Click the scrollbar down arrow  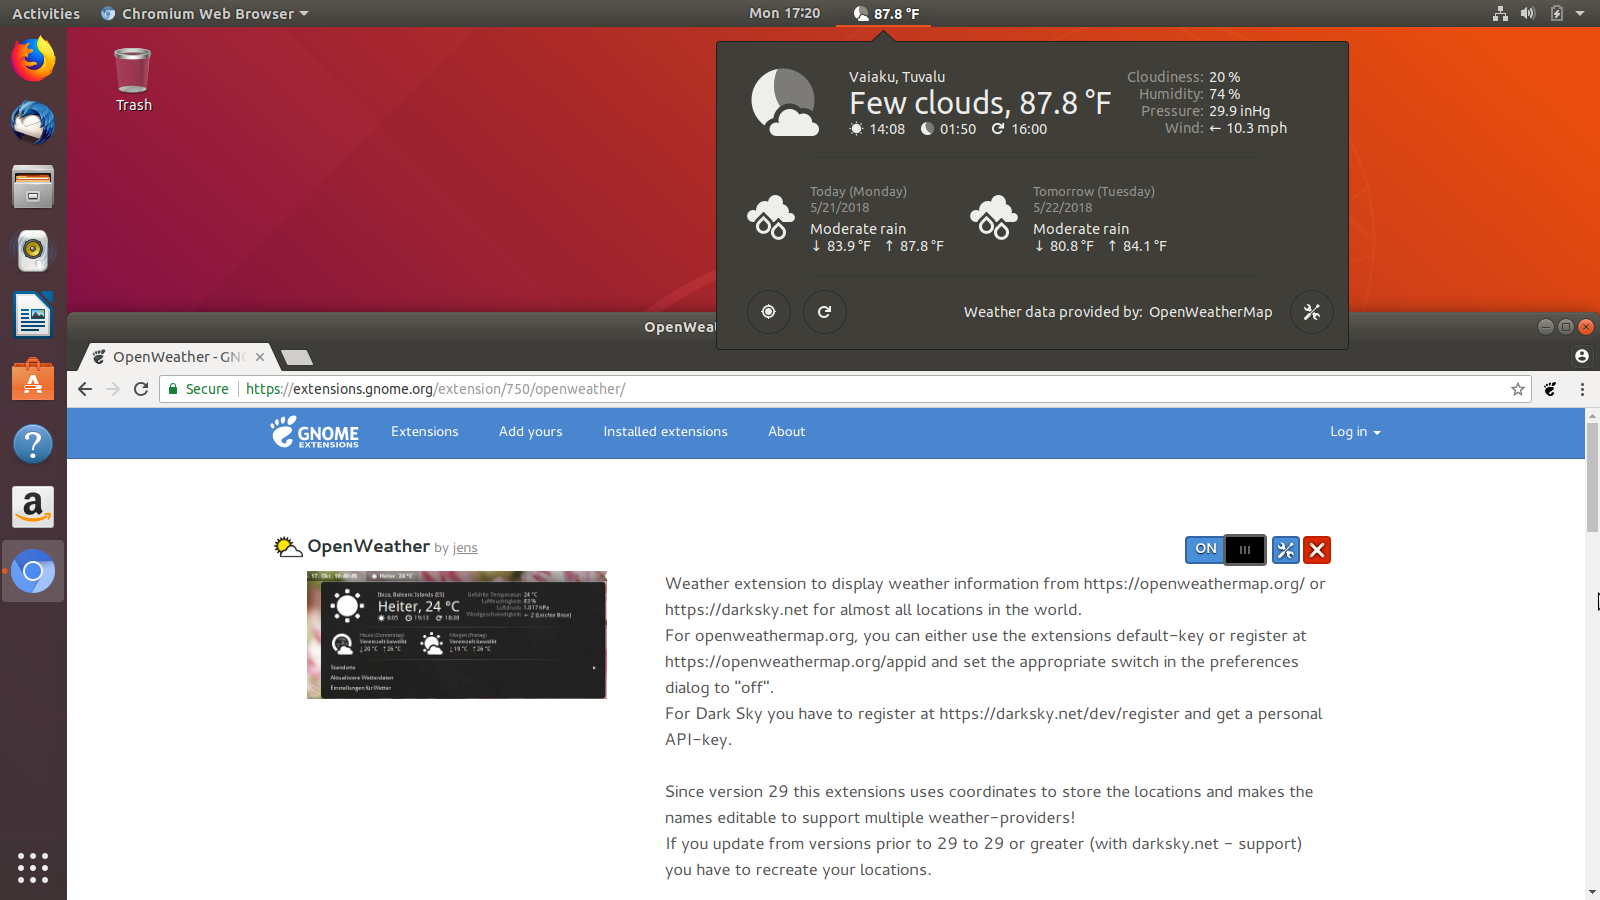(x=1592, y=892)
